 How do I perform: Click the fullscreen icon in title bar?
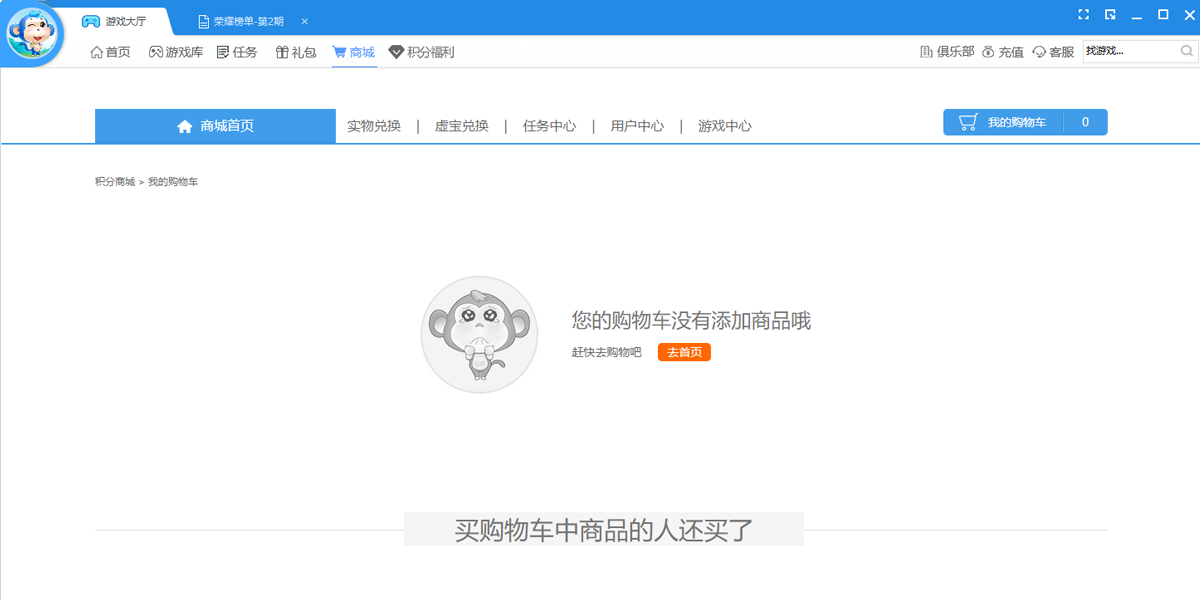tap(1083, 15)
